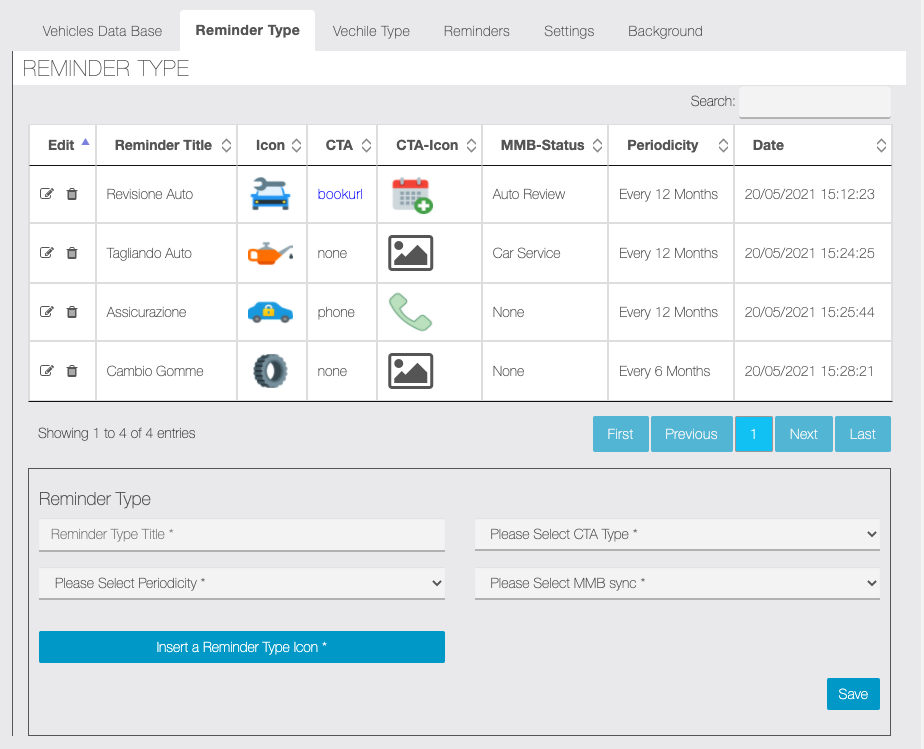Sort table by Reminder Title
924x749 pixels.
167,145
